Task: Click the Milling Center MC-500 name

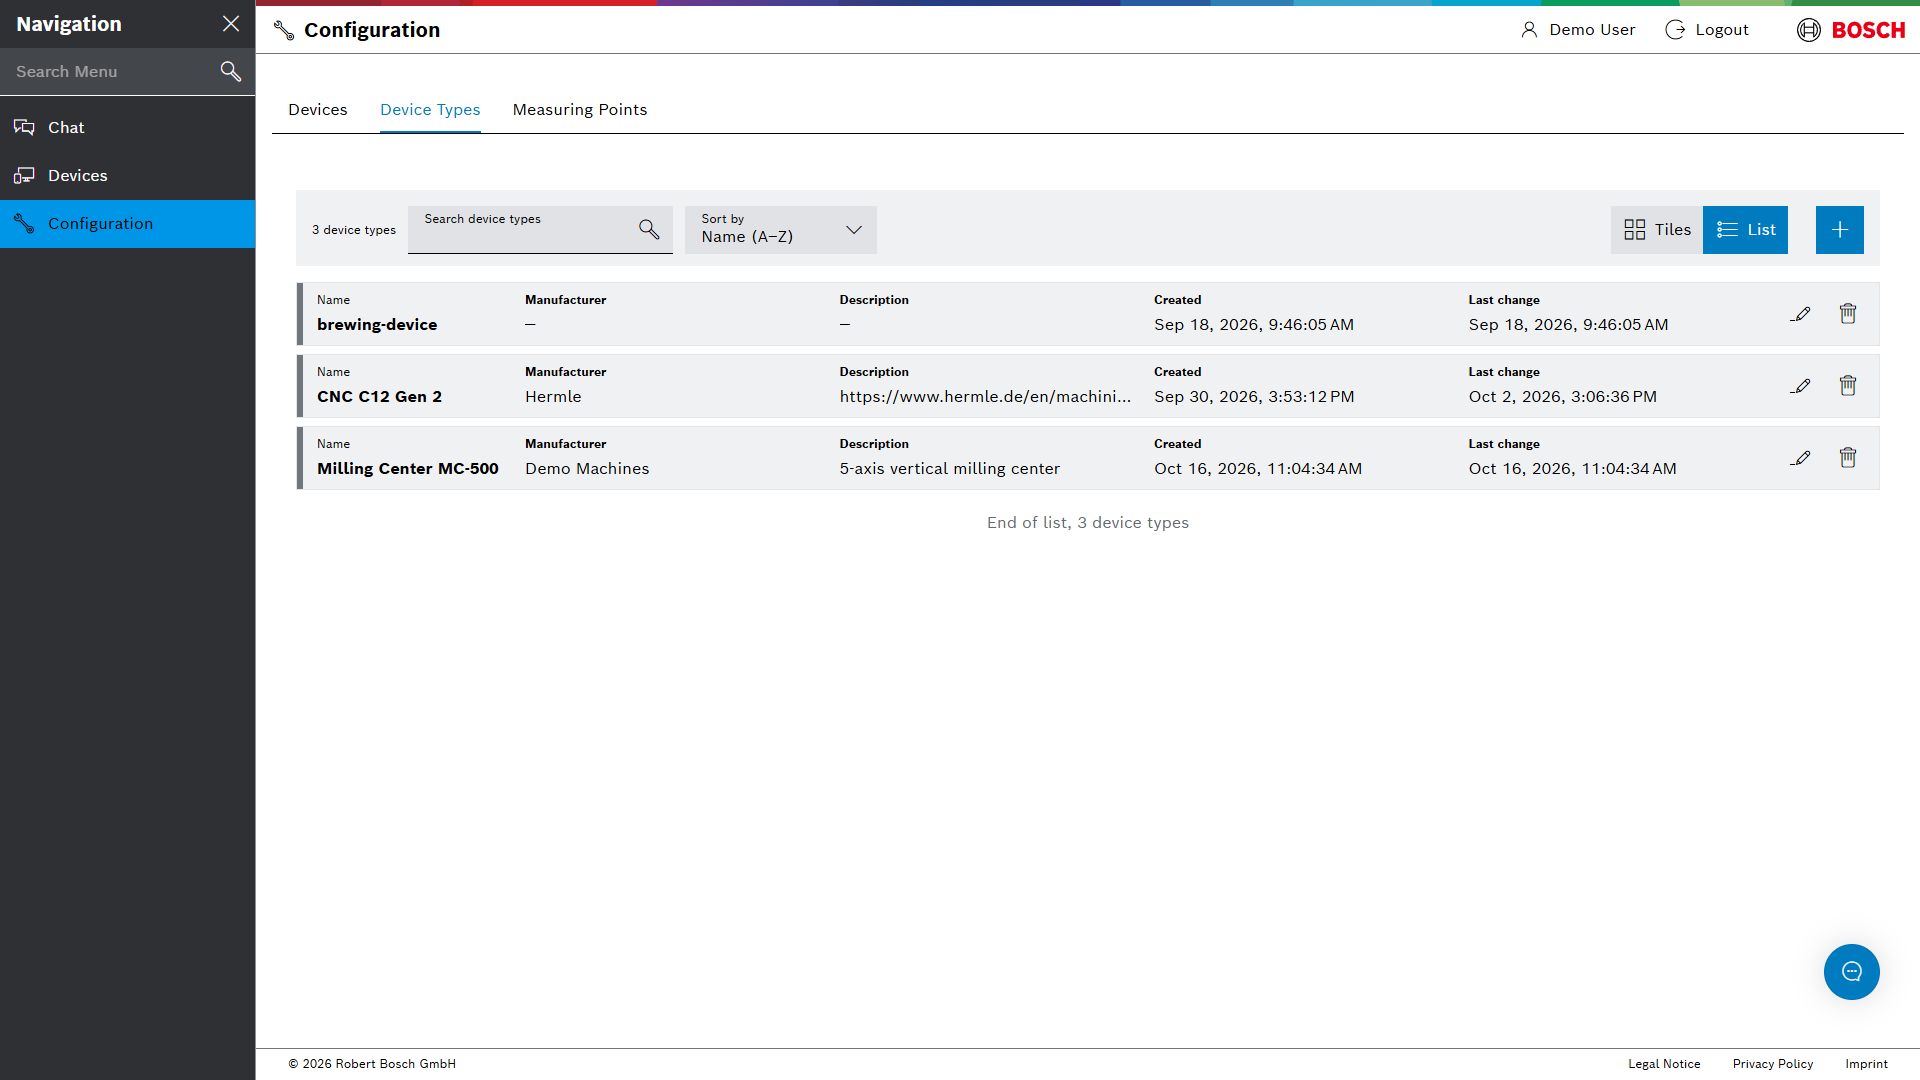Action: 408,469
